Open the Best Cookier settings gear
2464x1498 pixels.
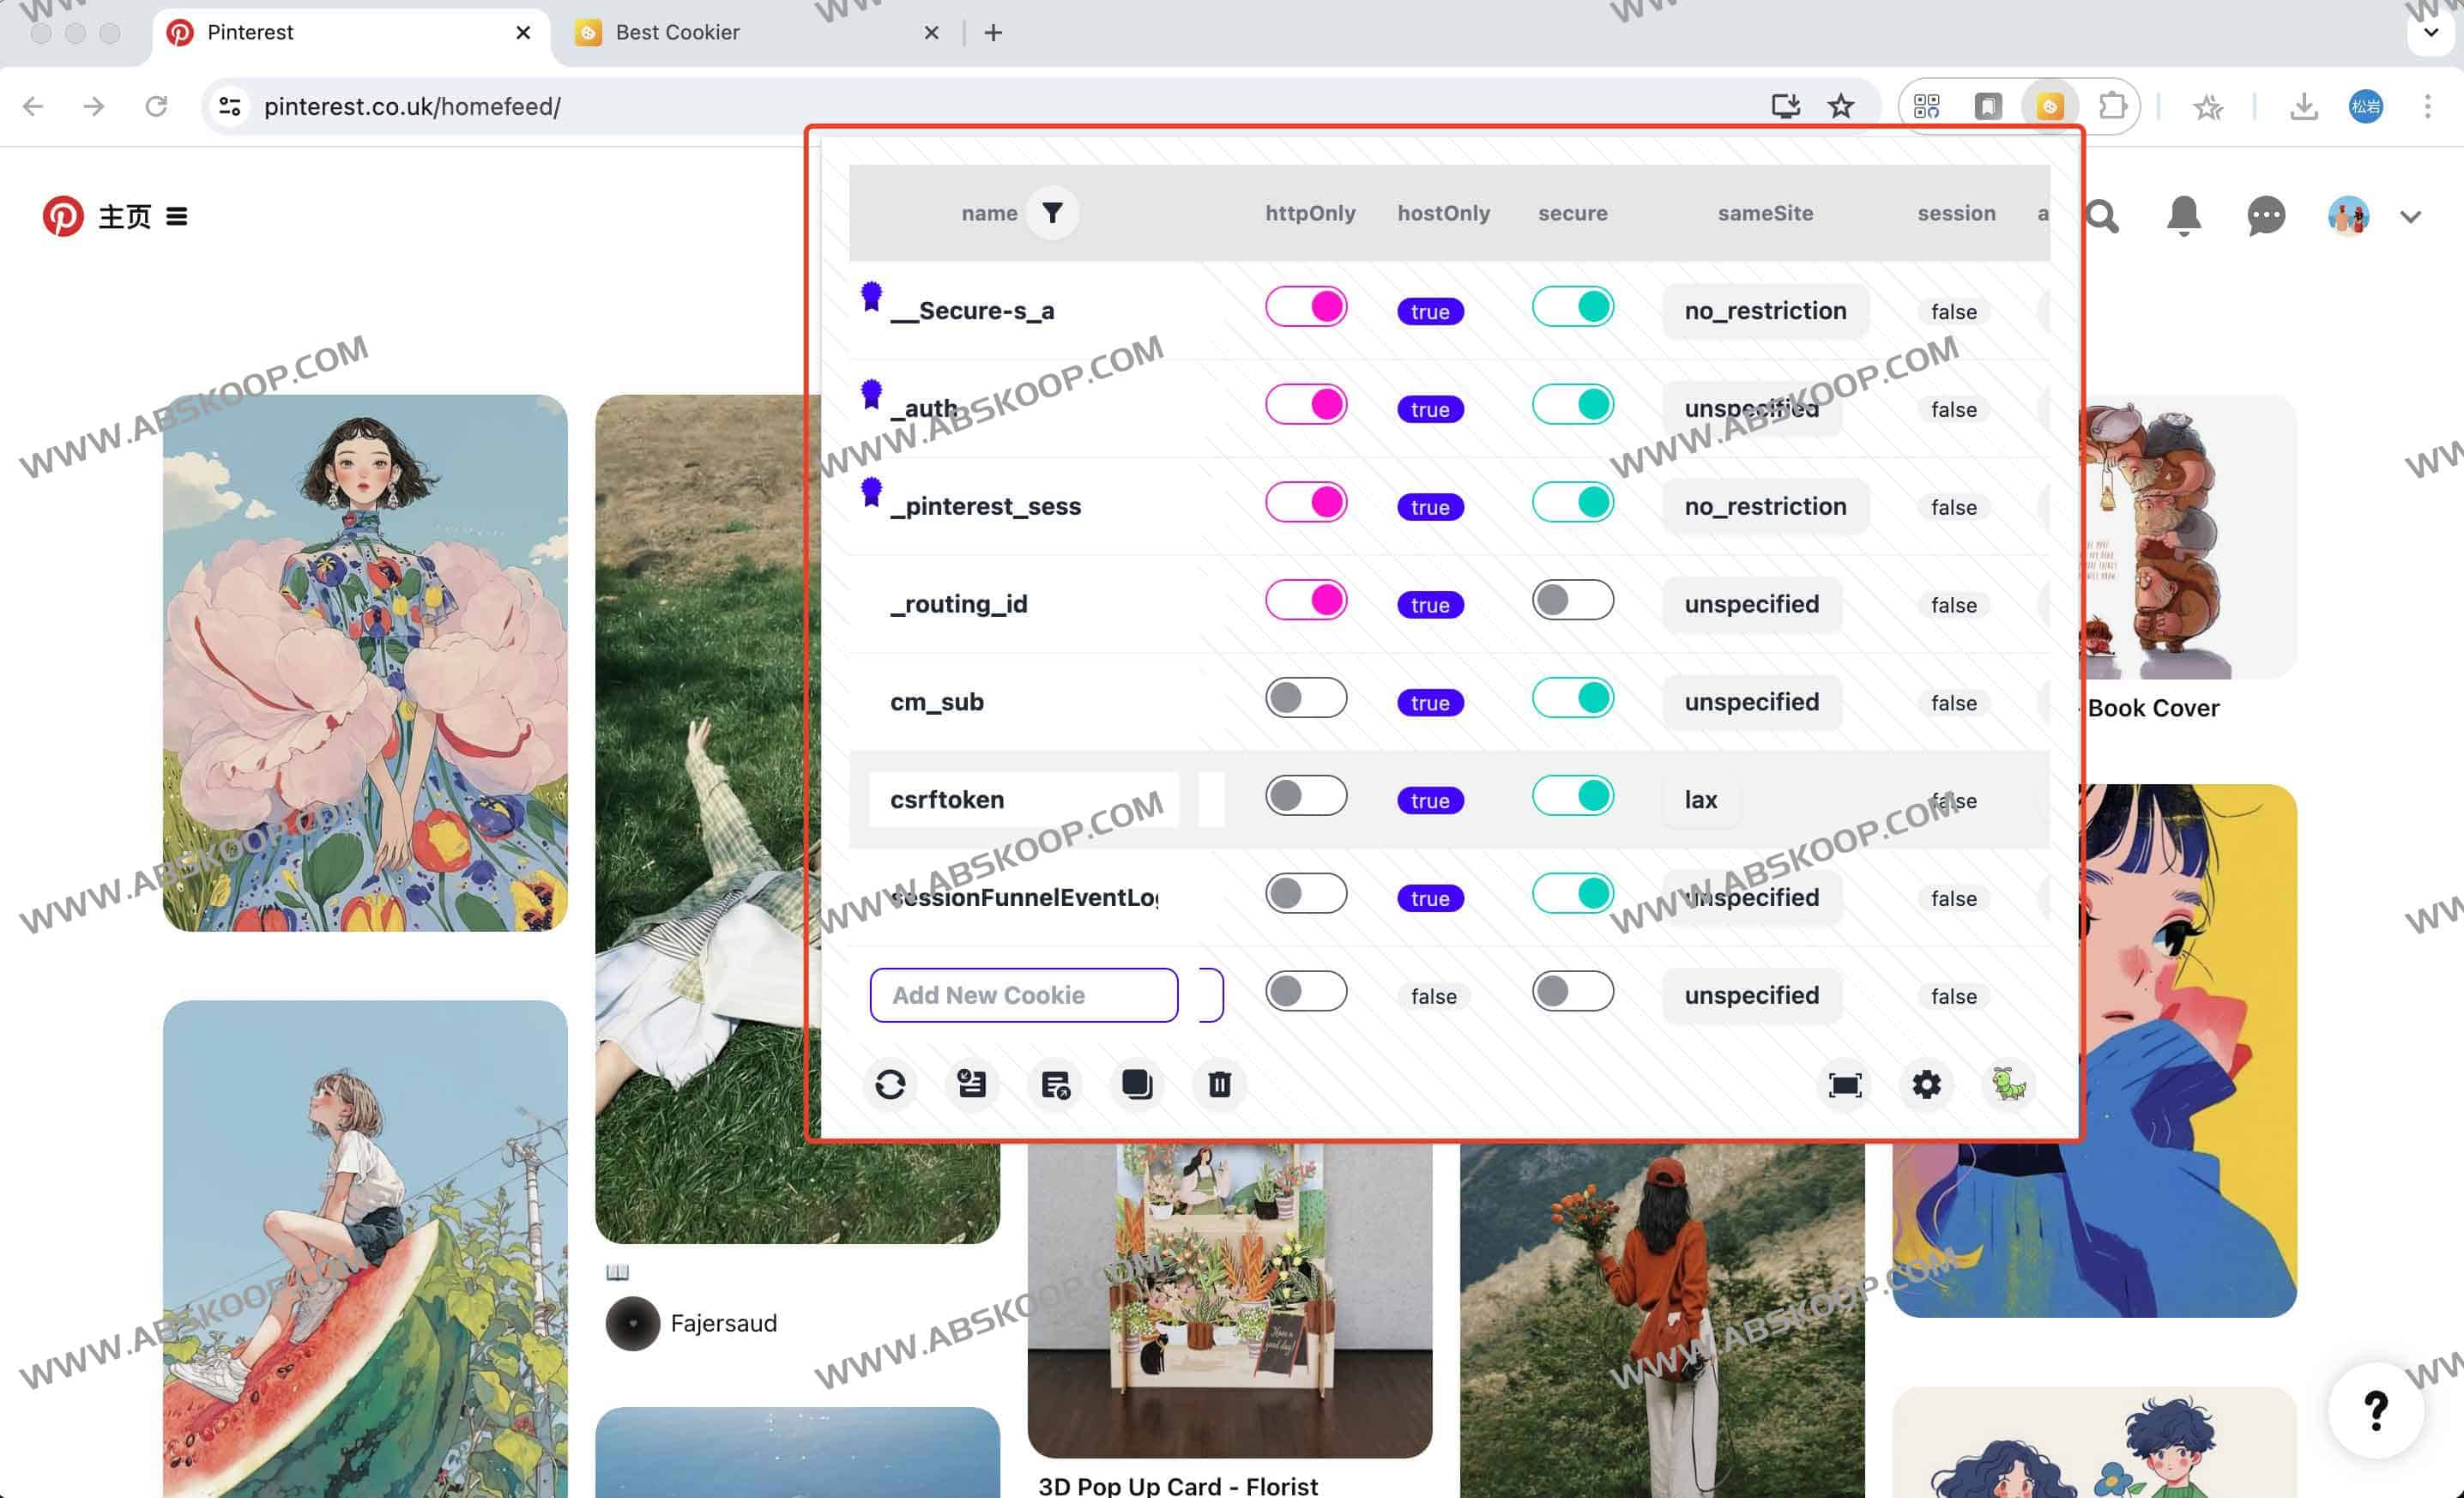(1926, 1084)
